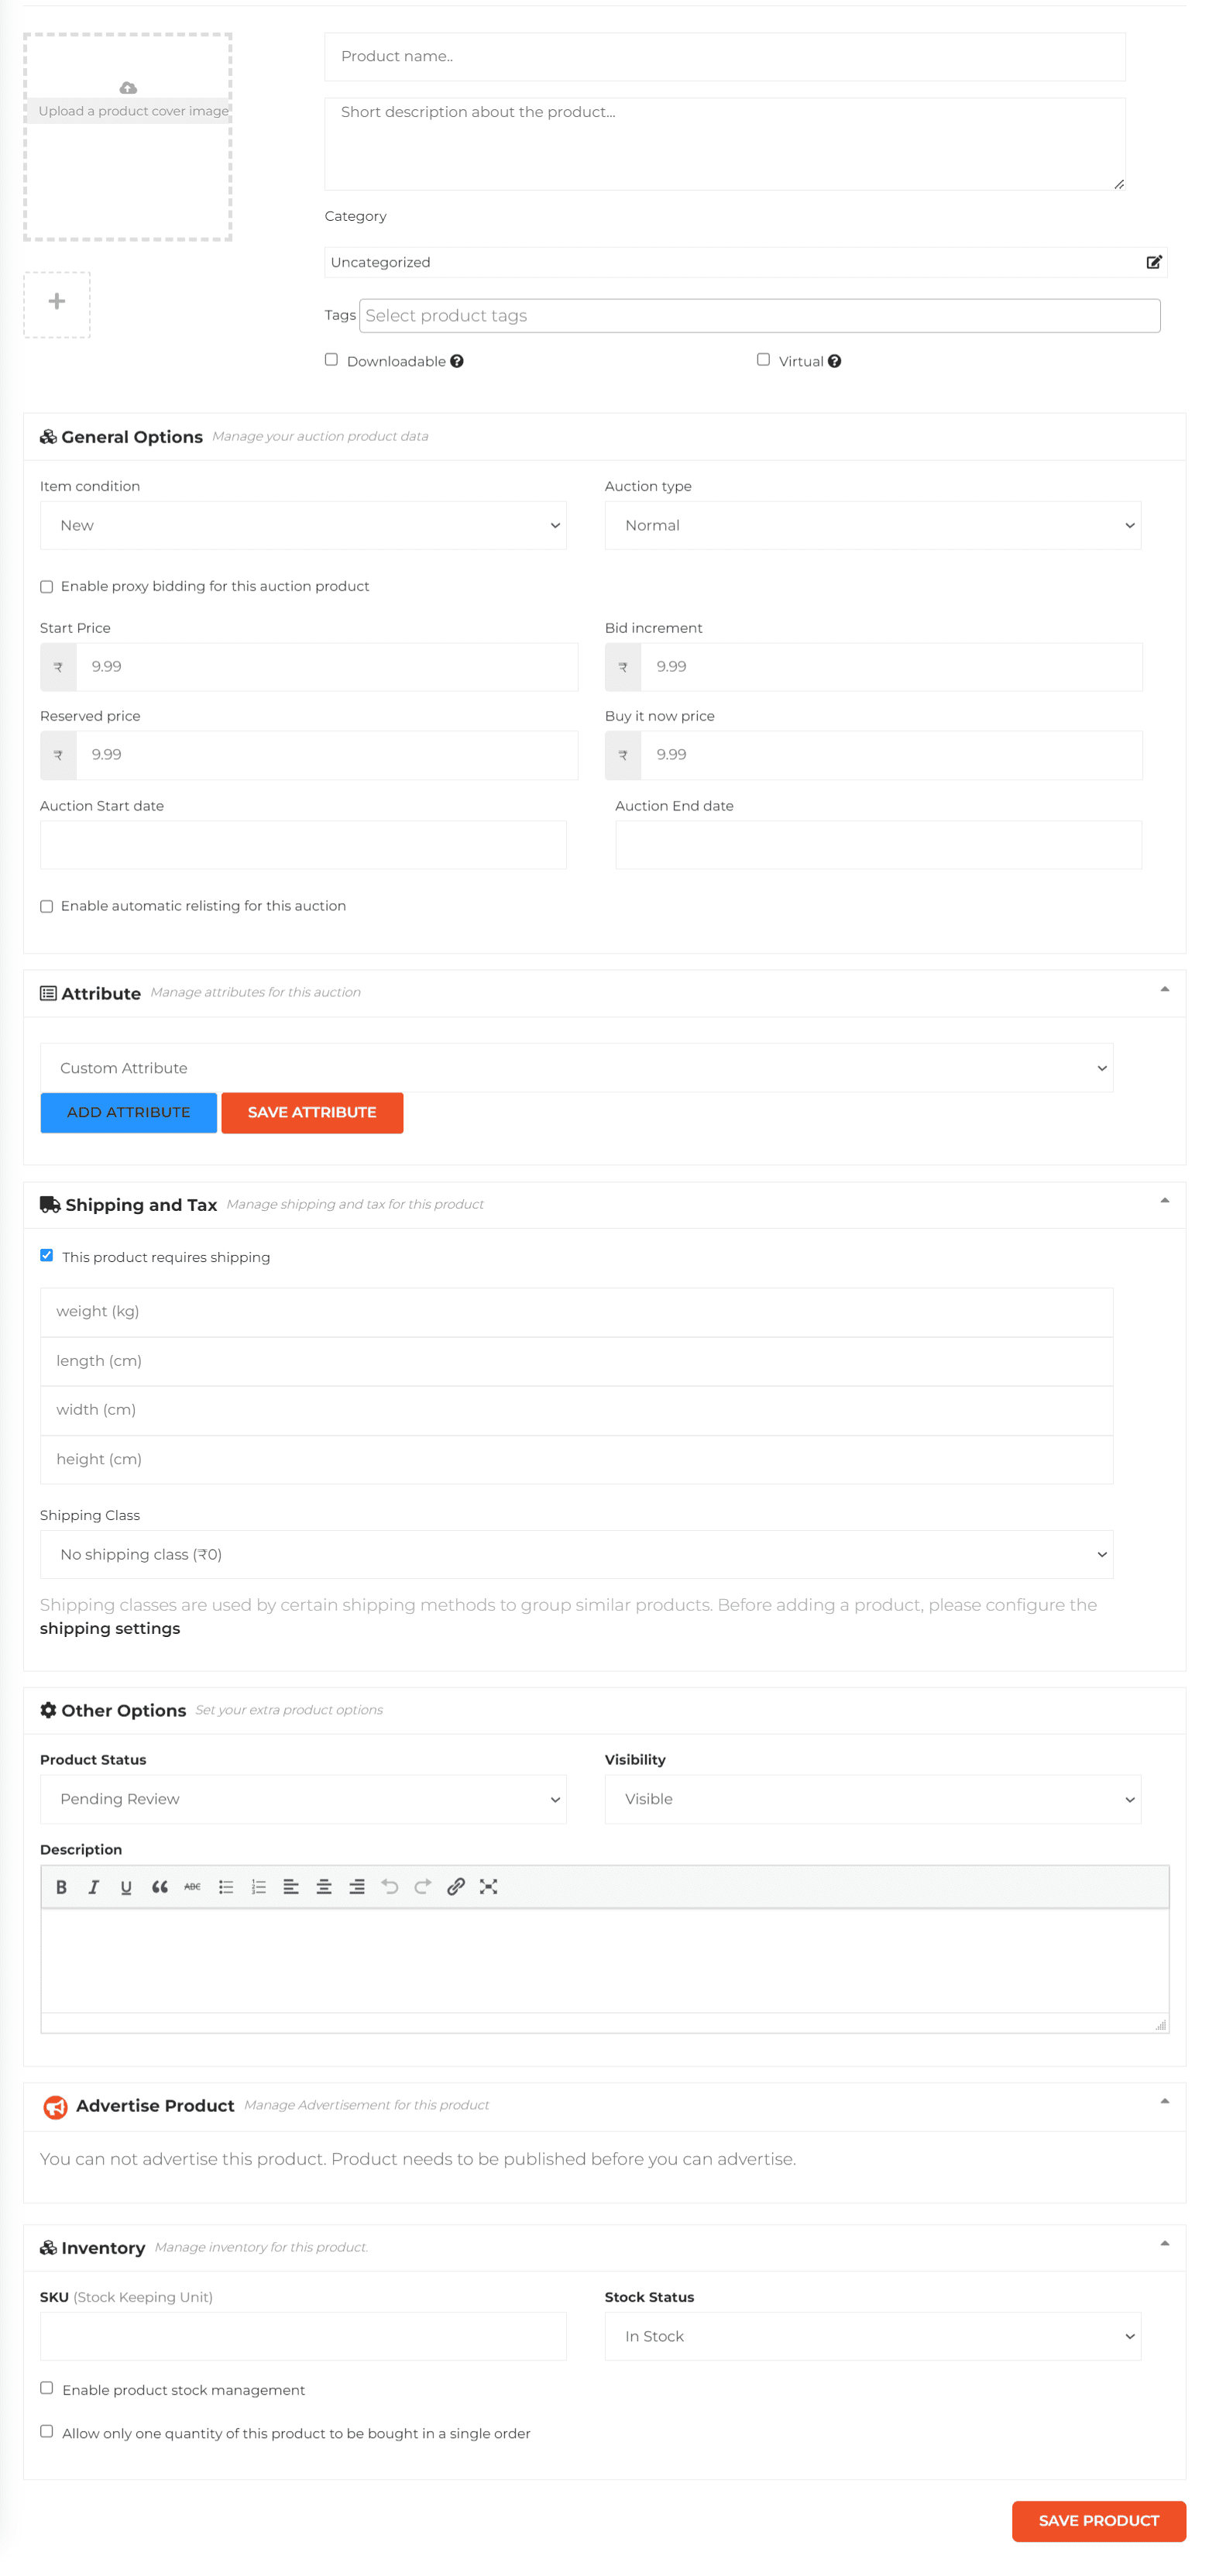The width and height of the screenshot is (1209, 2576).
Task: Click the Add Attribute button
Action: (x=128, y=1112)
